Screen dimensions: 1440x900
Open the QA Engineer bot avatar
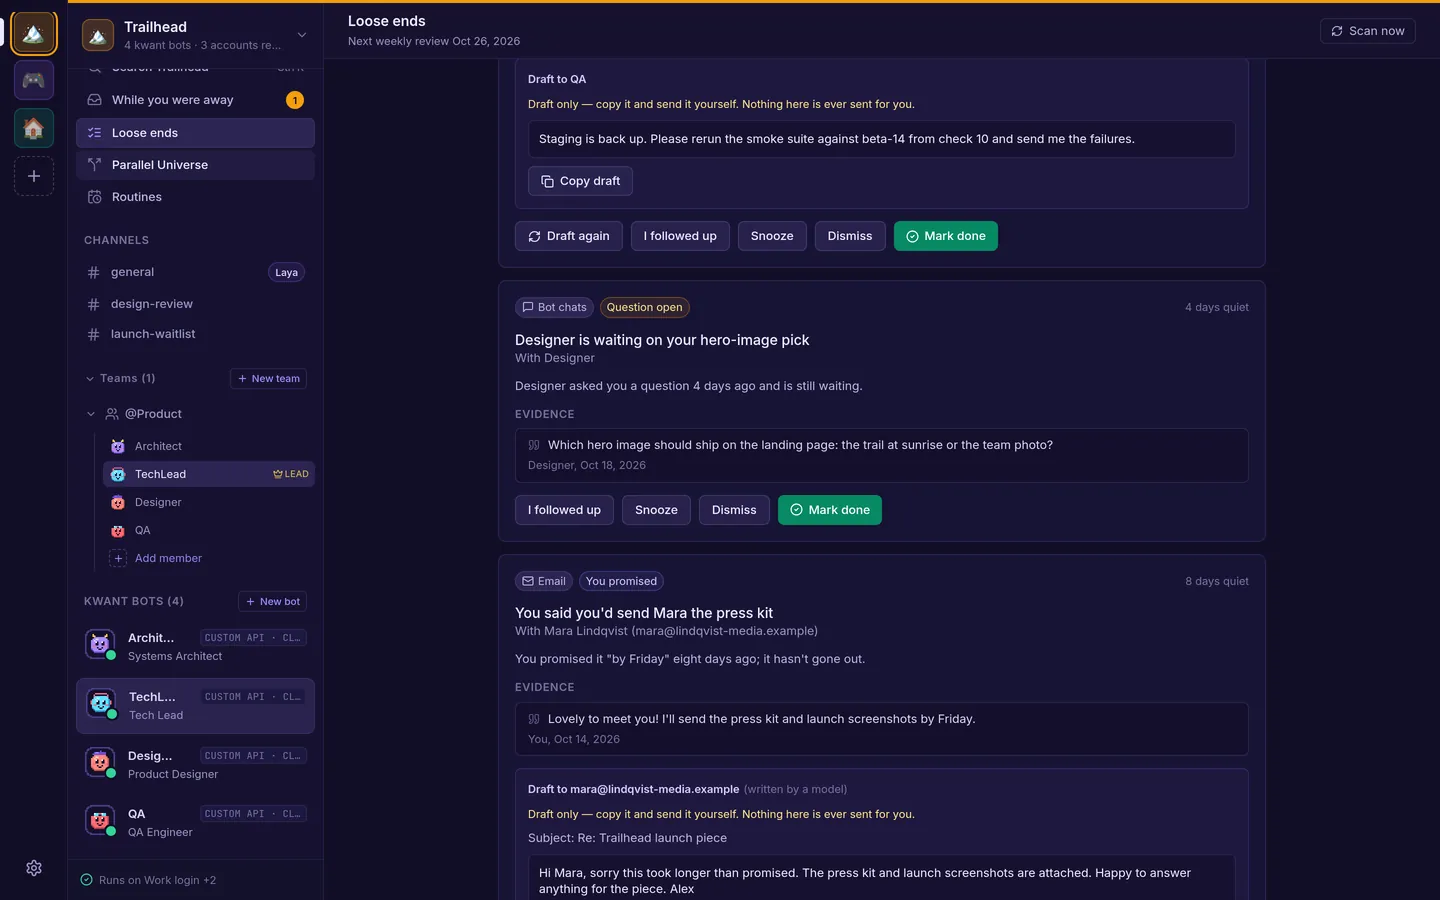pyautogui.click(x=100, y=821)
